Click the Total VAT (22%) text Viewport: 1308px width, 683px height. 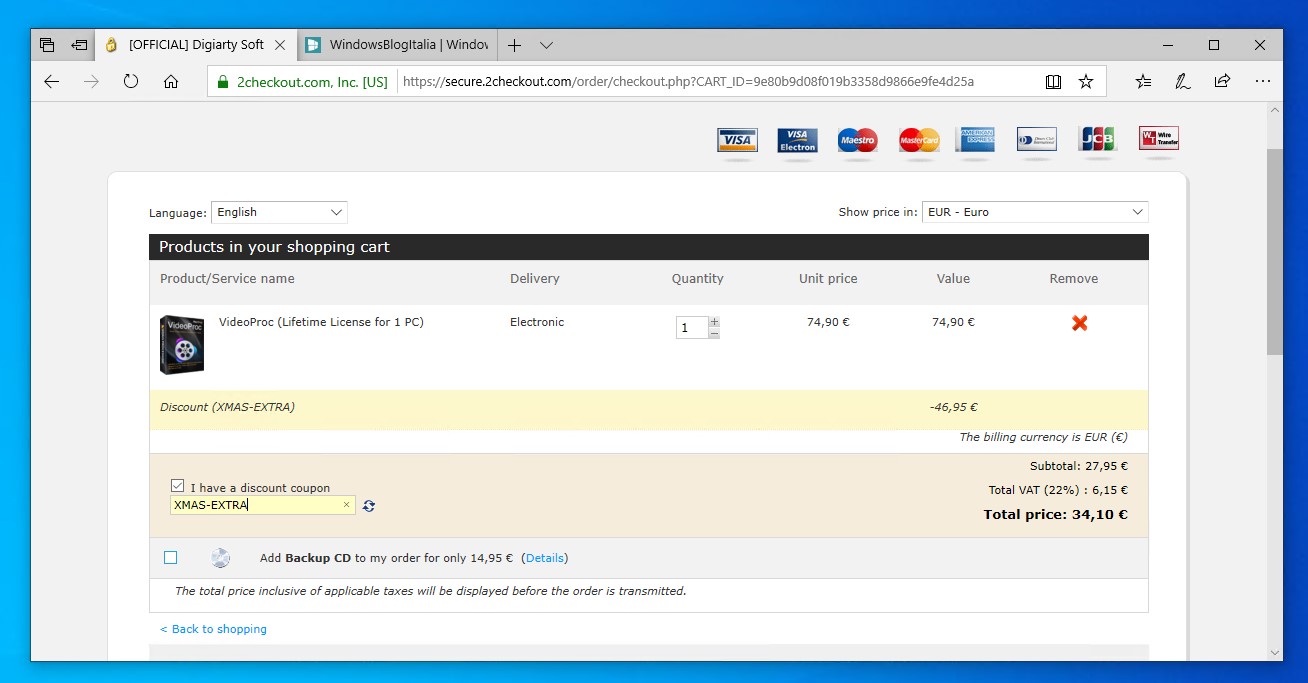(x=1036, y=490)
